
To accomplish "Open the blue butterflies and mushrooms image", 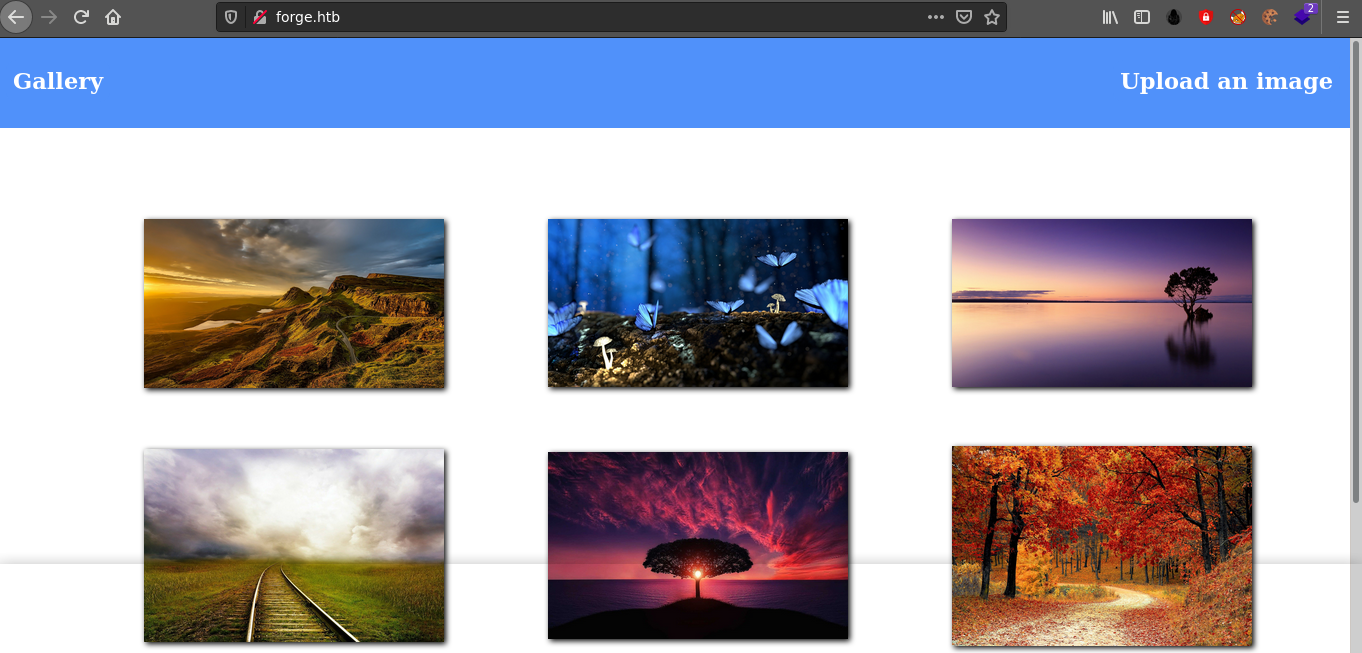I will (x=698, y=303).
